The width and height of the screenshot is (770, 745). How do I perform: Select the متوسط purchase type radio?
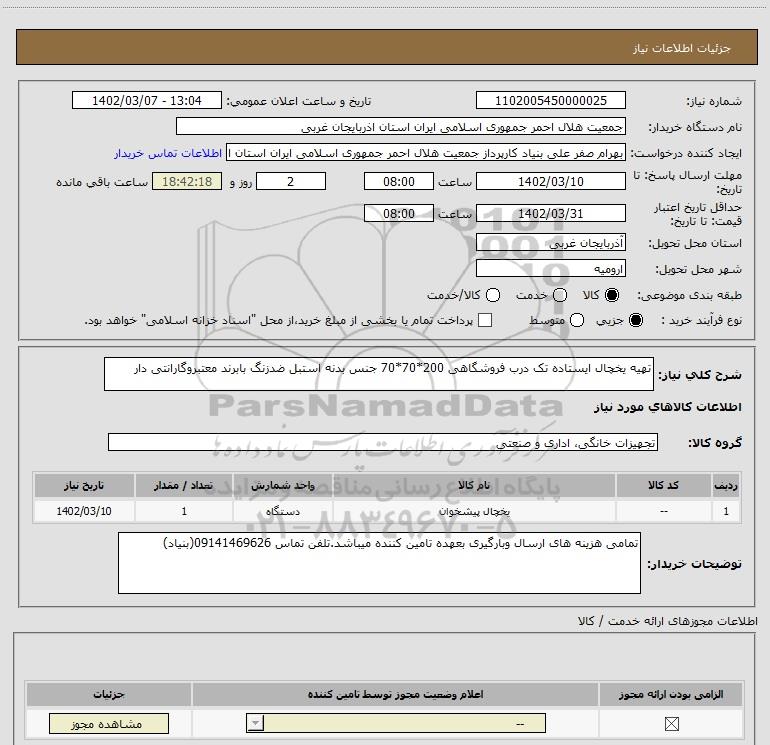tap(577, 320)
